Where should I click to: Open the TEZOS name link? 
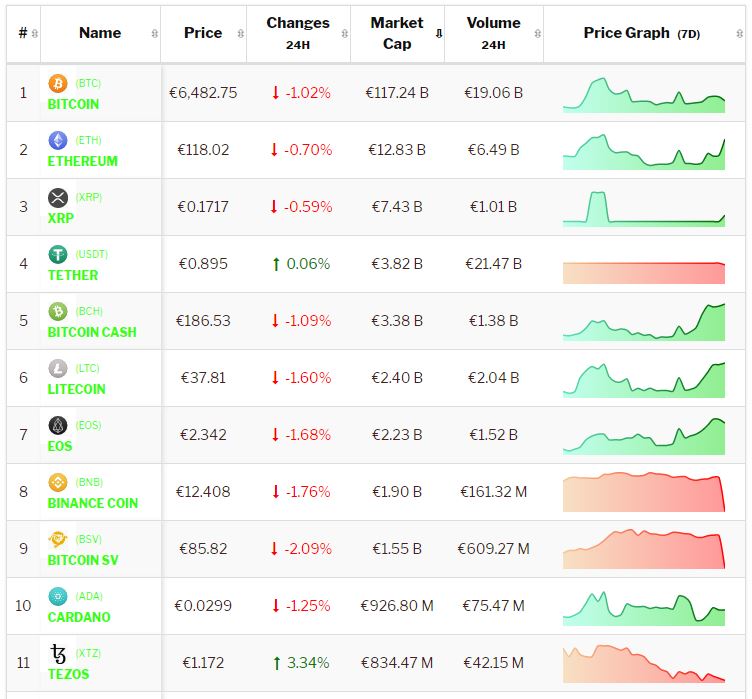tap(68, 674)
